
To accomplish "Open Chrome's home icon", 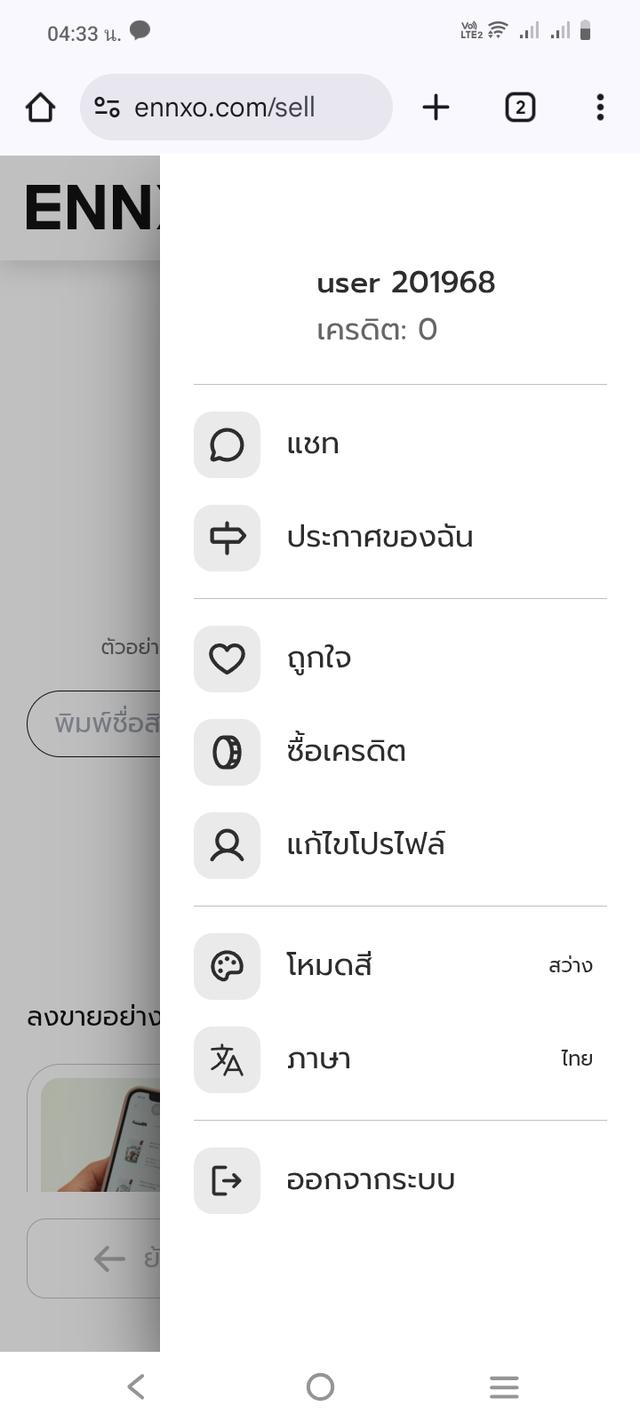I will [40, 106].
